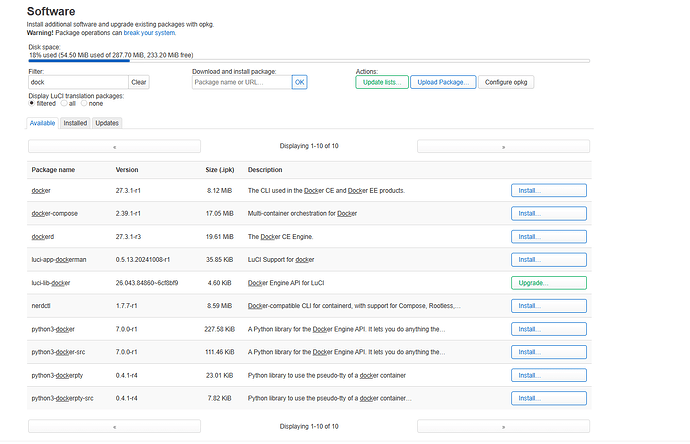
Task: Go to next page using top pagination
Action: click(x=503, y=146)
